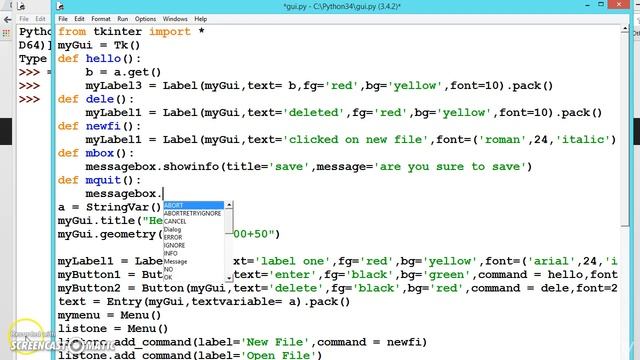Place cursor on 'from tkinter import *' line
Image resolution: width=640 pixels, height=360 pixels.
click(131, 31)
